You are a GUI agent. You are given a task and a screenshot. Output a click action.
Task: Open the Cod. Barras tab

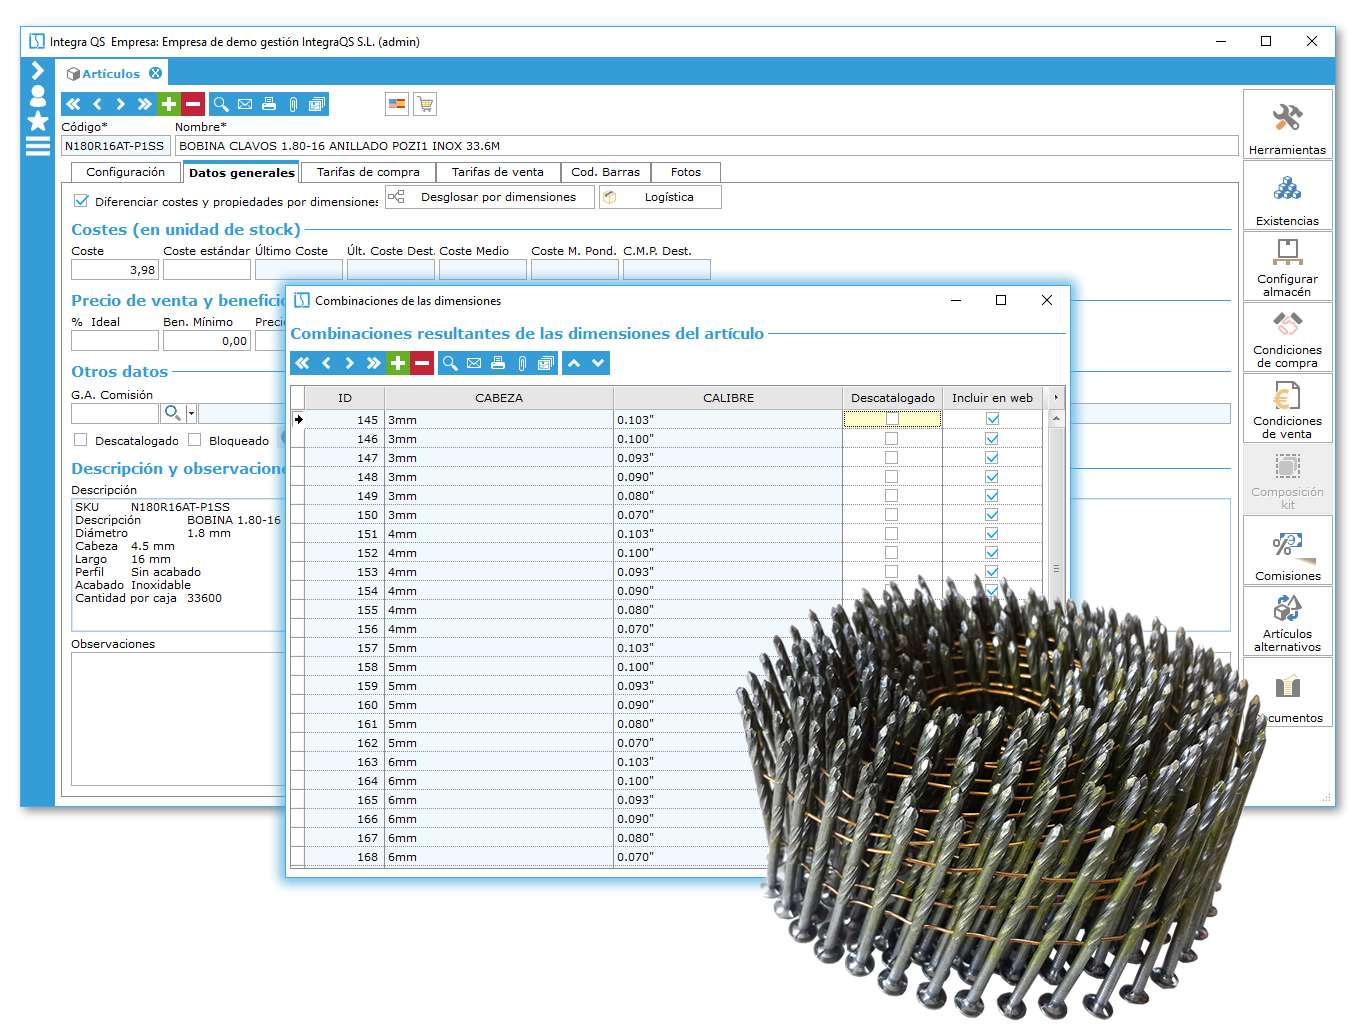[x=606, y=171]
